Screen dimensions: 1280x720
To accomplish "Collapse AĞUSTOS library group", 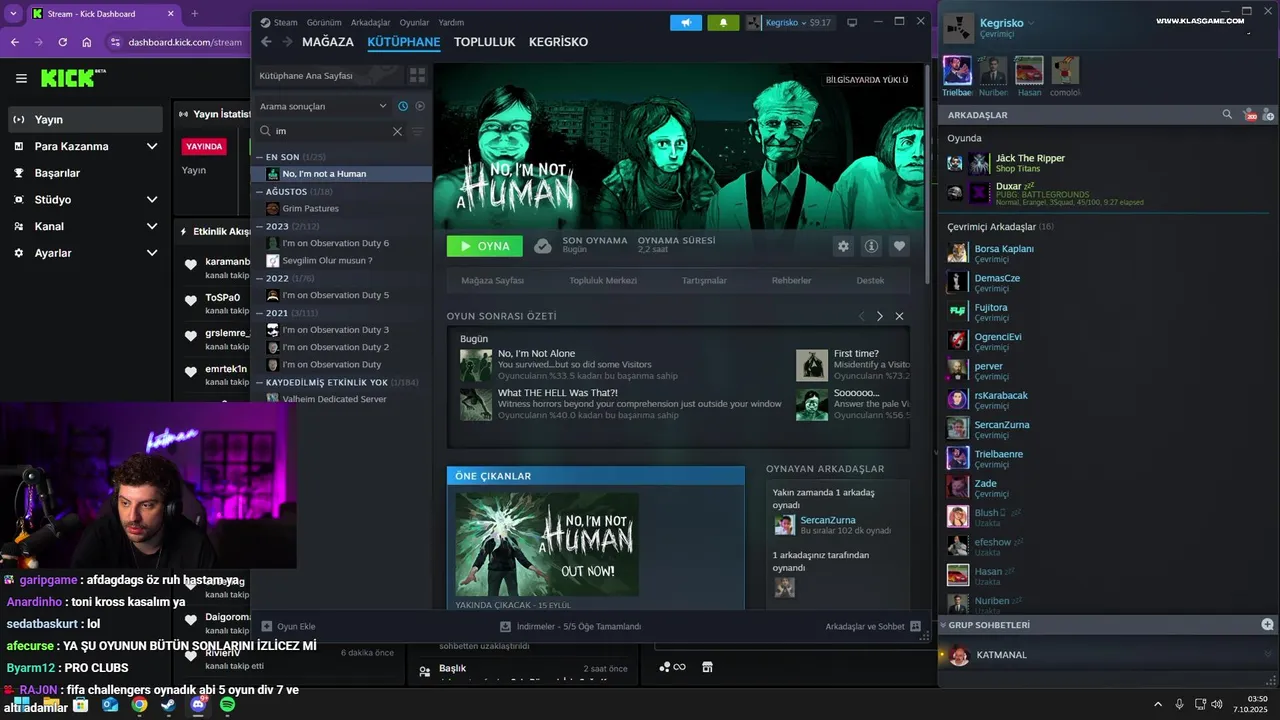I will (260, 191).
